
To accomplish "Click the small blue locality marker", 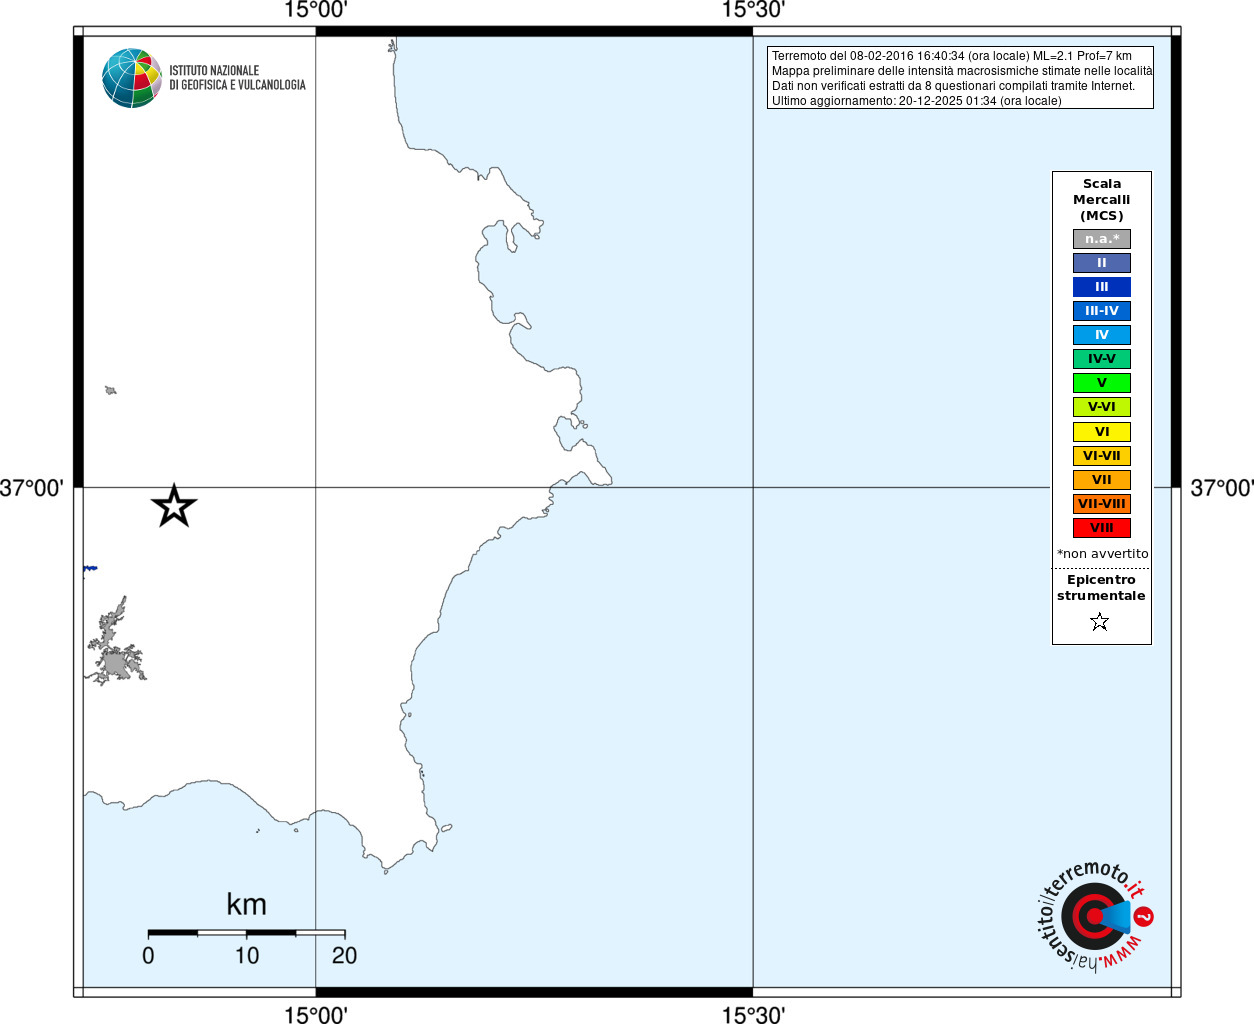I will click(90, 568).
